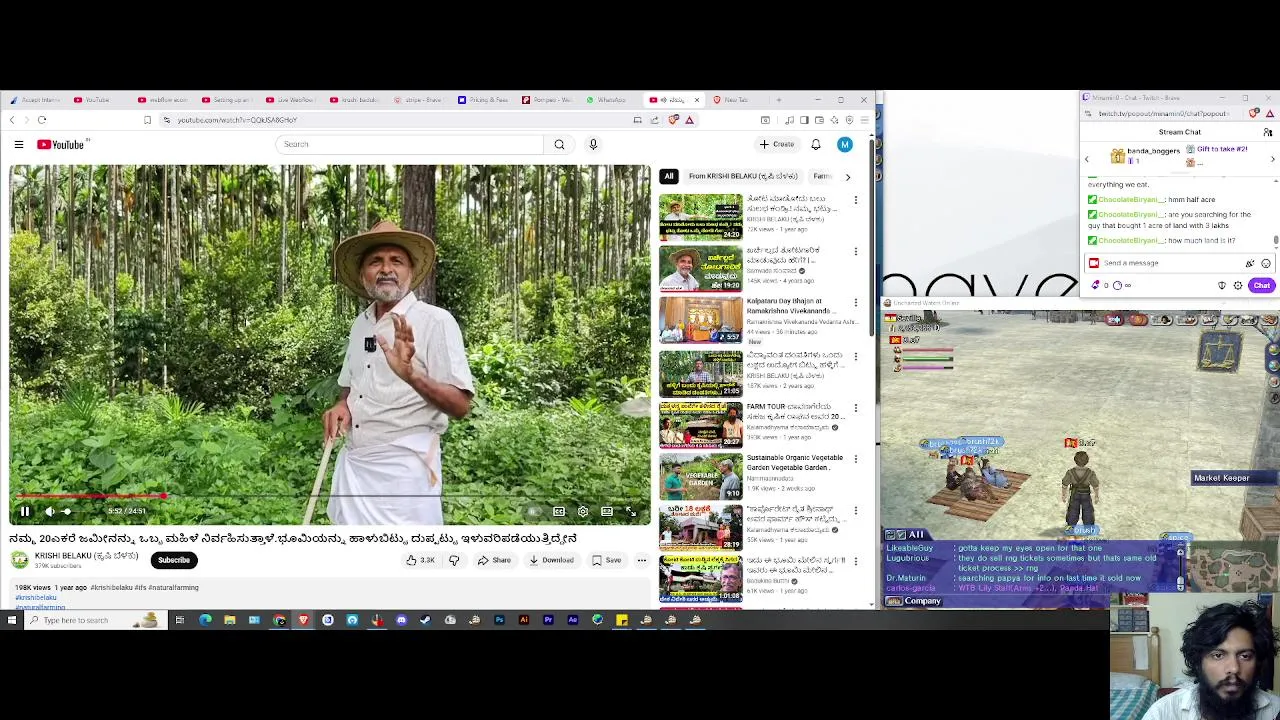Click the Download button under the video
Viewport: 1280px width, 720px height.
[x=551, y=560]
